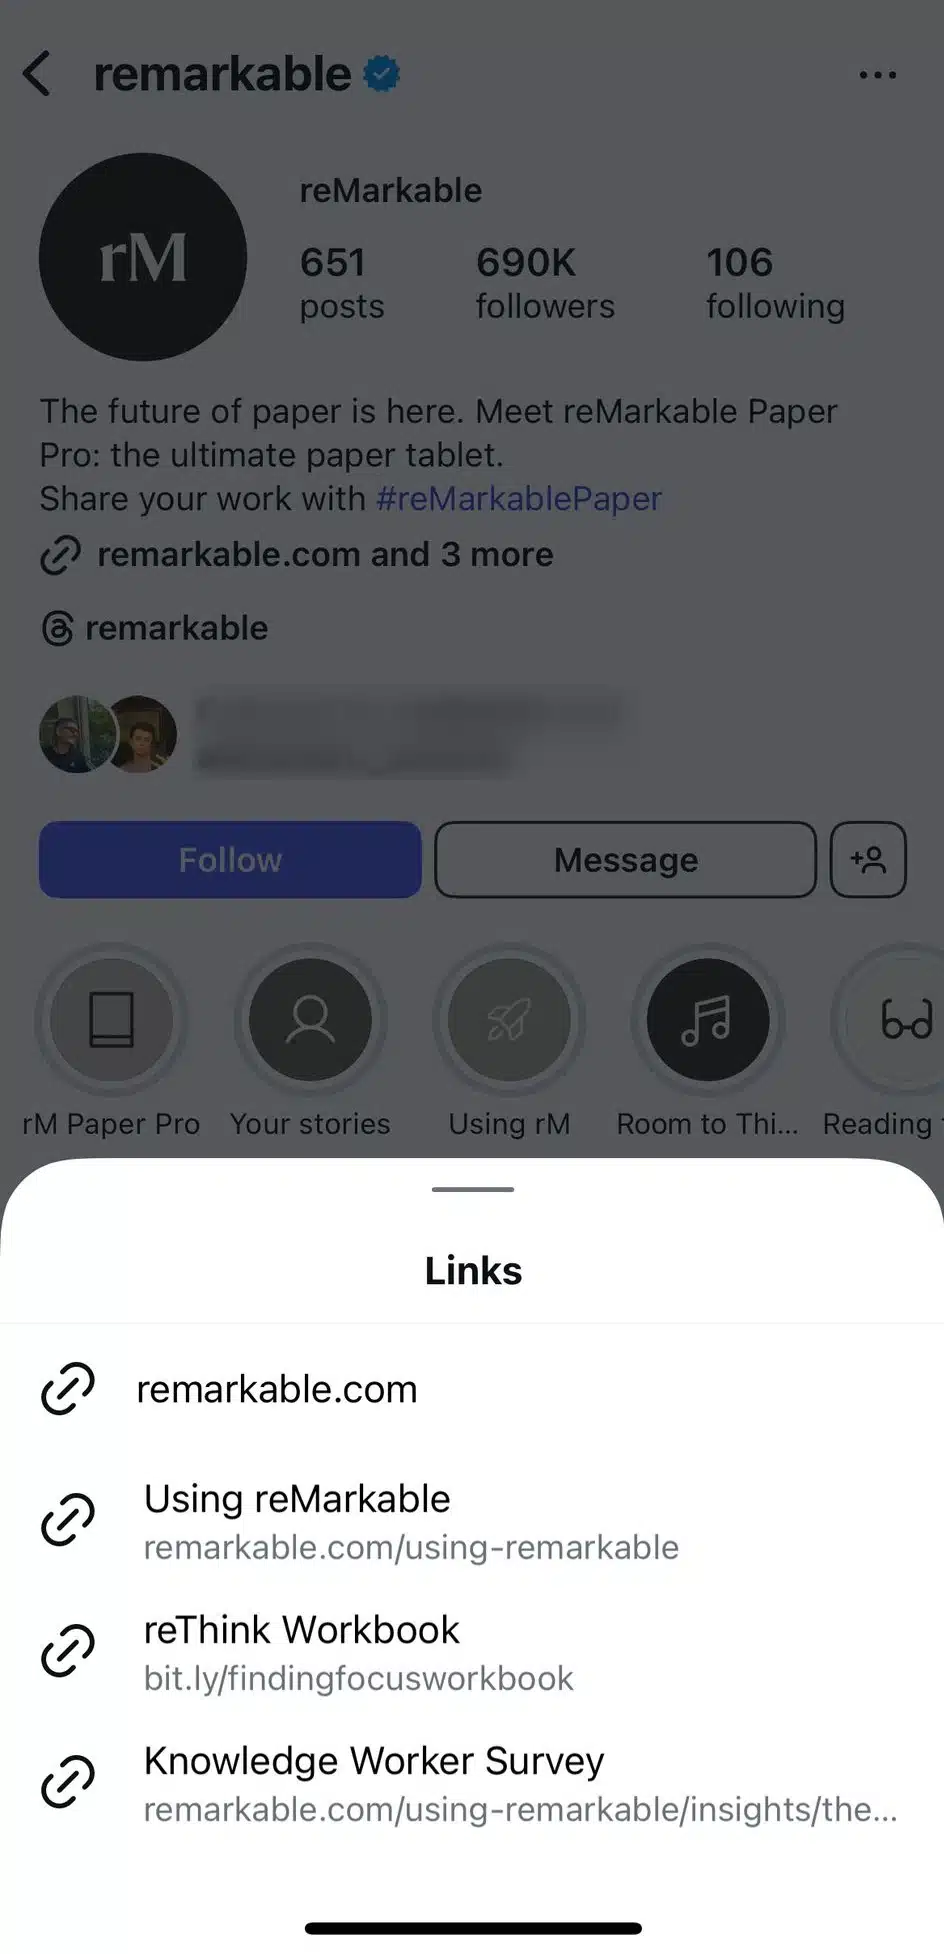
Task: Tap the back arrow icon
Action: pos(37,74)
